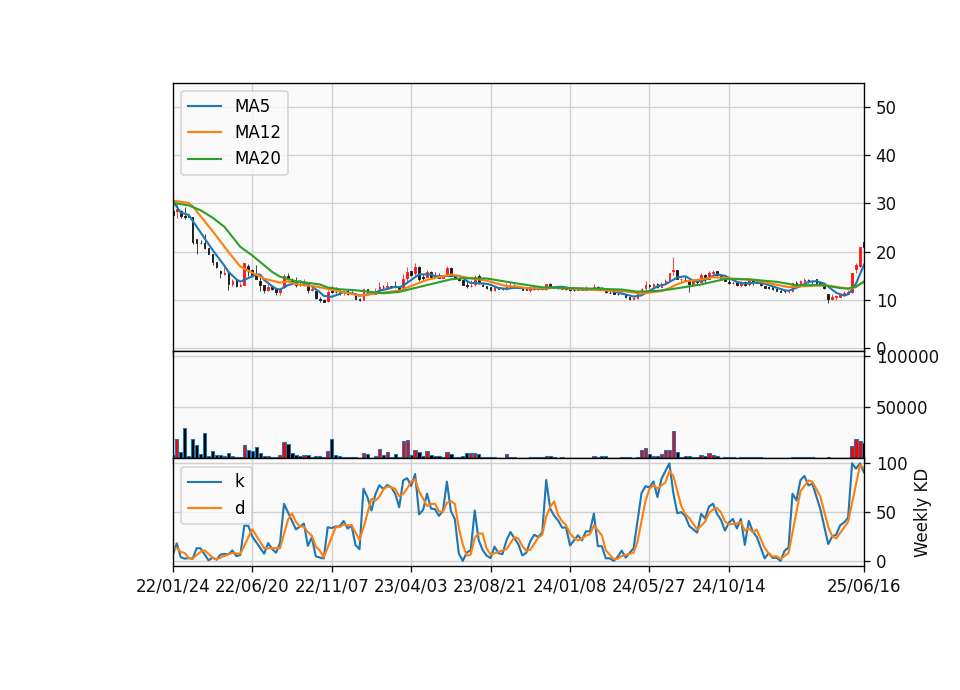Click the price axis label 40
Image resolution: width=960 pixels, height=690 pixels.
point(886,156)
